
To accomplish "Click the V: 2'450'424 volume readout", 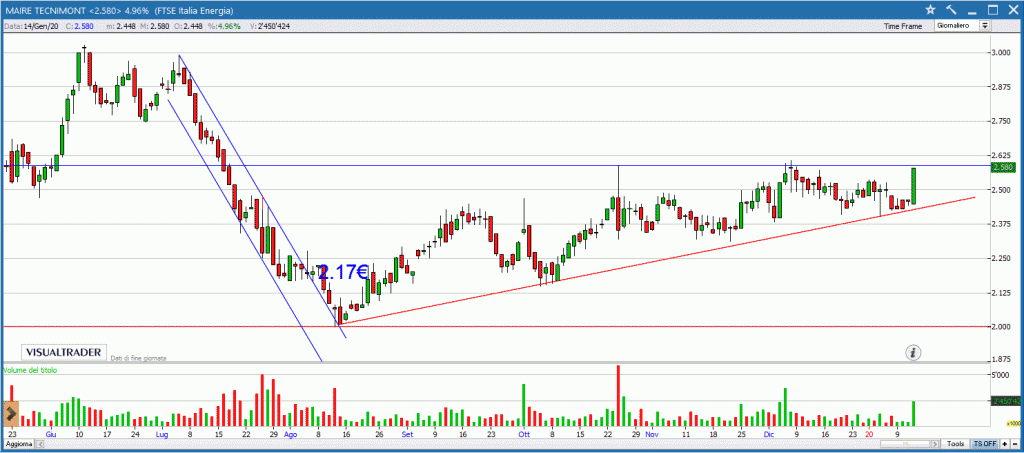I will click(x=272, y=26).
